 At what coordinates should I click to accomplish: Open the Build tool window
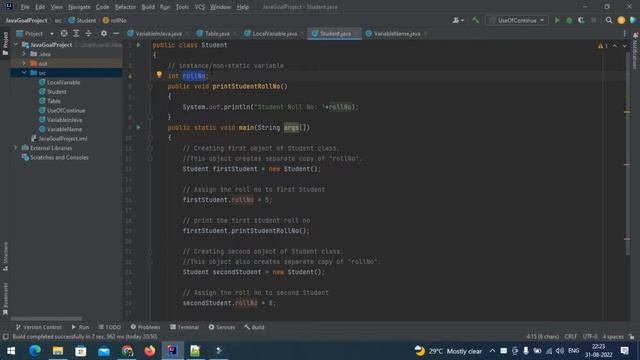pos(254,327)
